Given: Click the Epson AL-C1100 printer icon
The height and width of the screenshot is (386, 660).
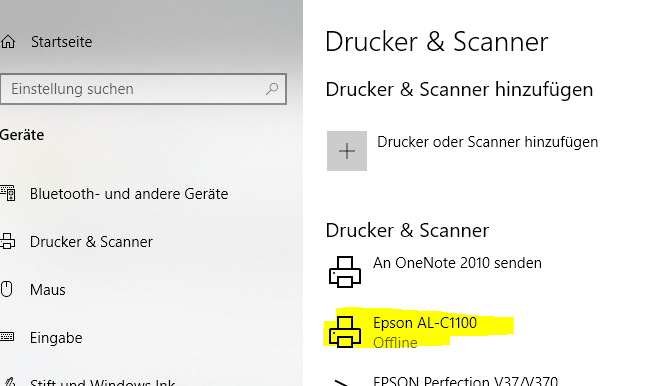Looking at the screenshot, I should pyautogui.click(x=345, y=332).
